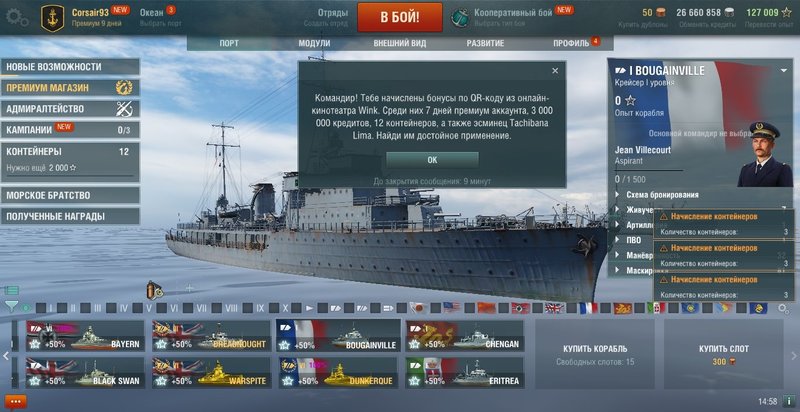The image size is (800, 412).
Task: Tick the tier X filter checkbox
Action: 274,308
